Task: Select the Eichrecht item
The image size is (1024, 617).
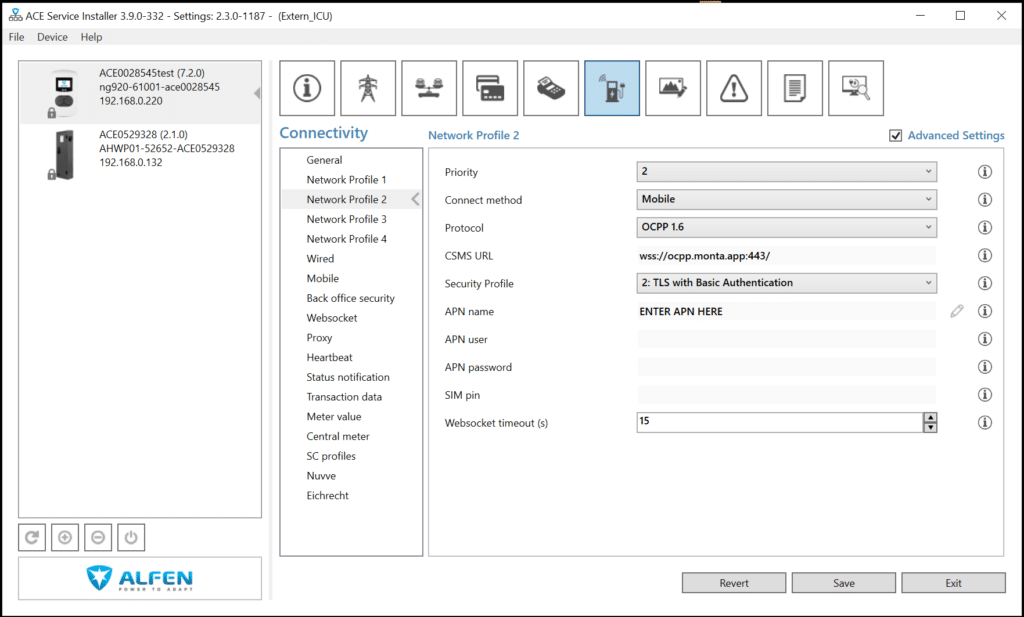Action: coord(327,496)
